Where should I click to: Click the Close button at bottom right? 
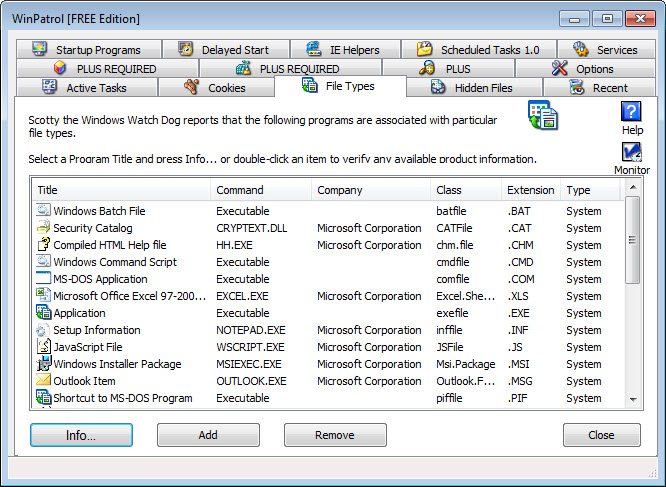tap(601, 435)
